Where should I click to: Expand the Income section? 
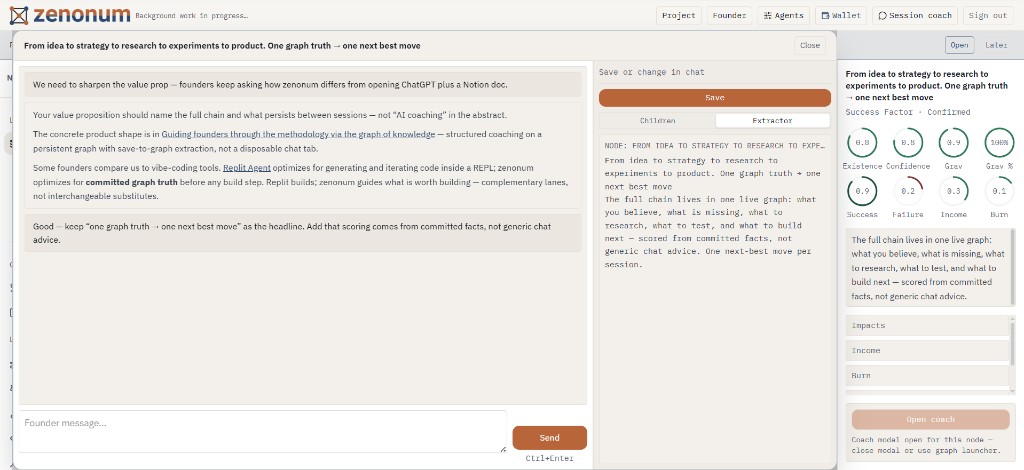tap(927, 351)
